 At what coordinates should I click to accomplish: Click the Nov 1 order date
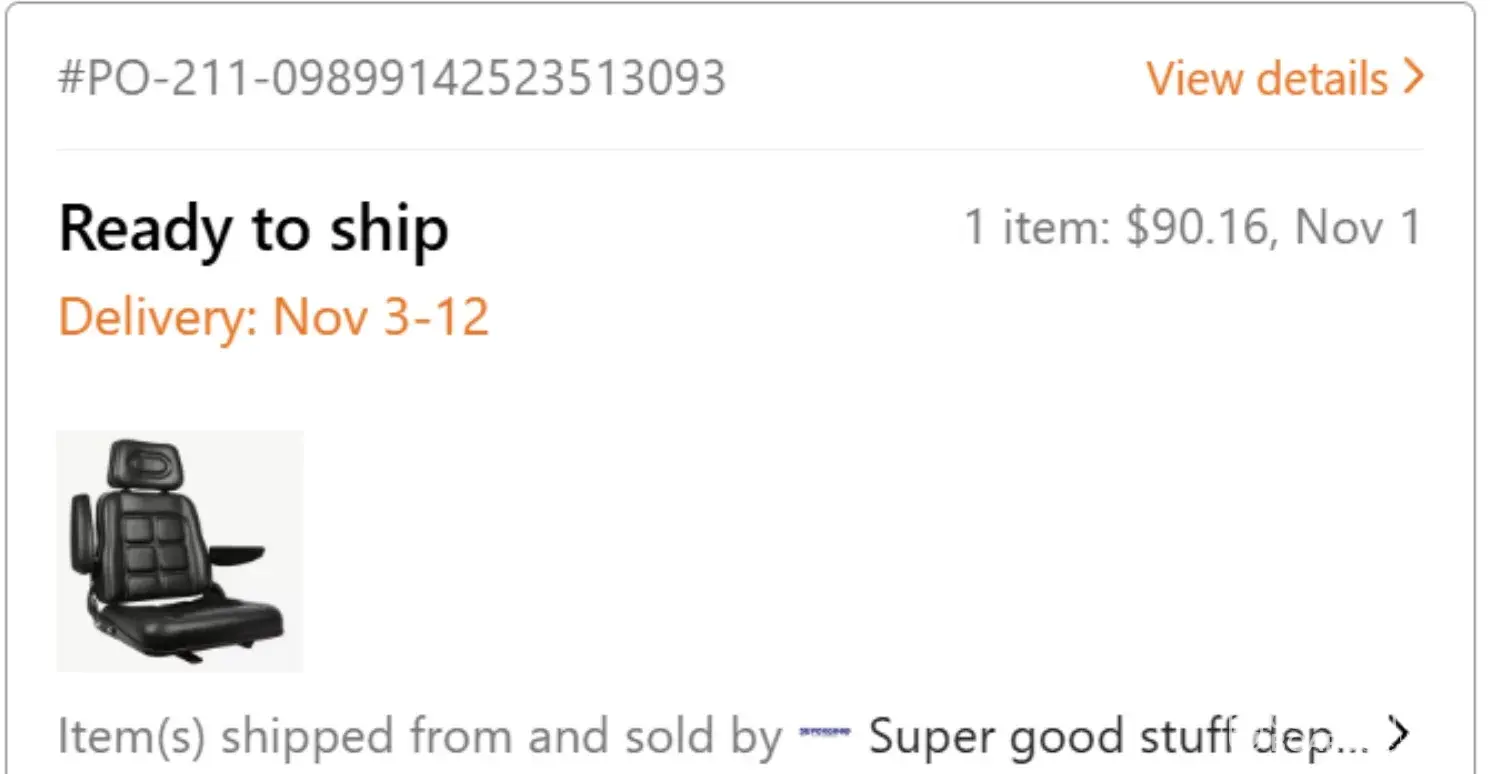pyautogui.click(x=1357, y=227)
